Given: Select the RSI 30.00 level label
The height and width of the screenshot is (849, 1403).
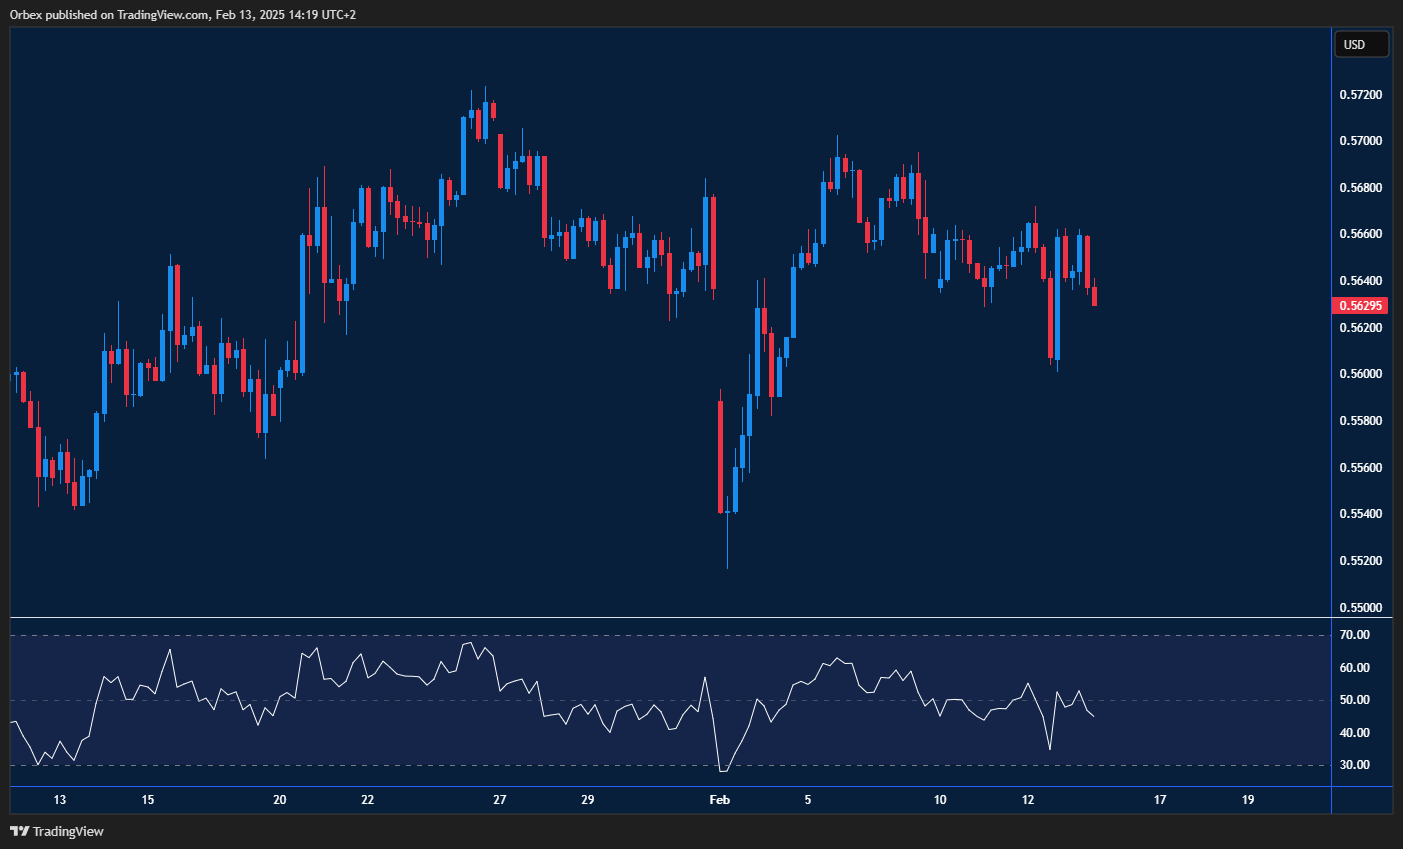Looking at the screenshot, I should click(1355, 765).
